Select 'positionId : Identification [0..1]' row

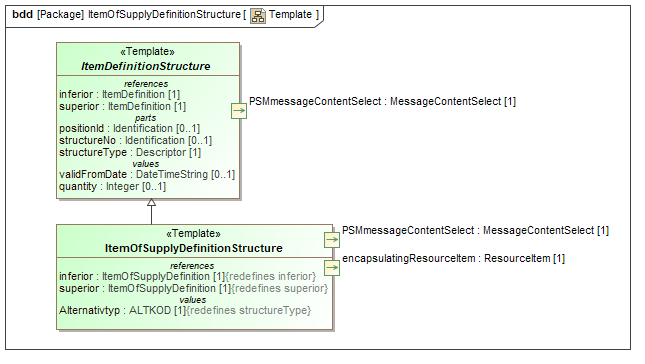pos(130,129)
